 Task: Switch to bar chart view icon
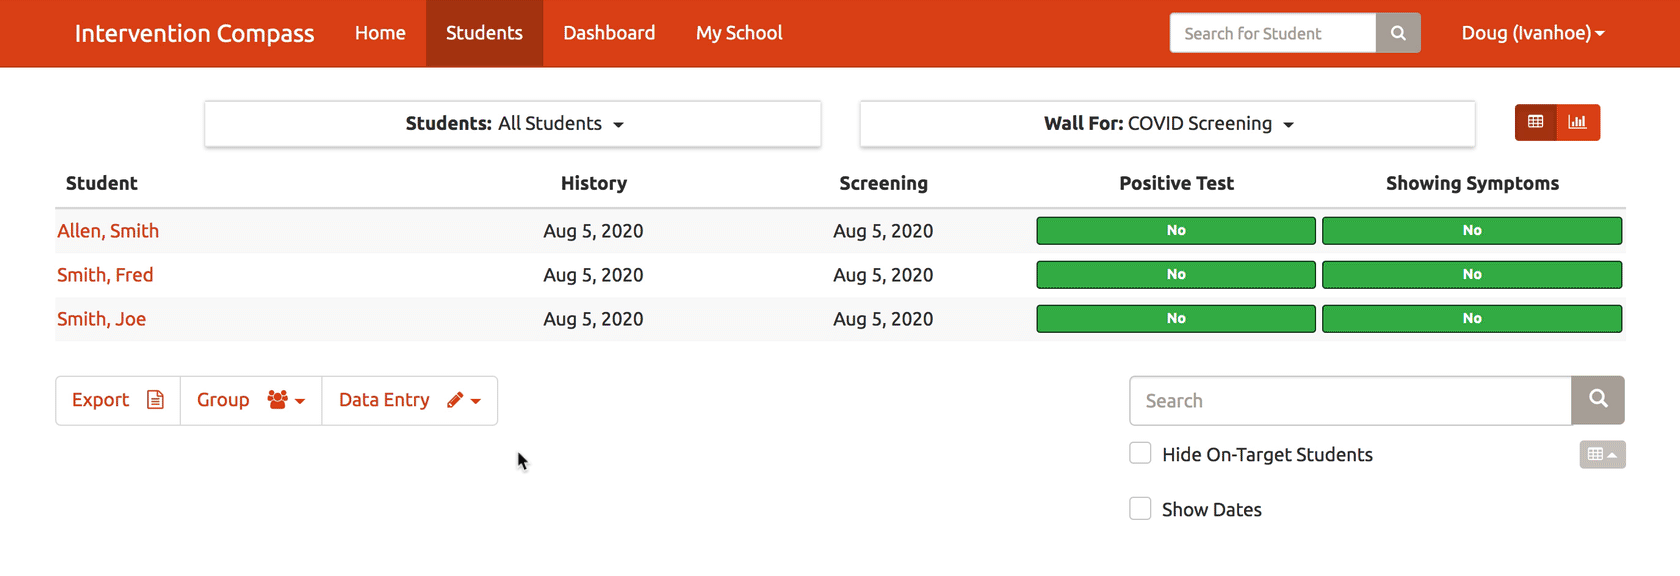(1578, 122)
